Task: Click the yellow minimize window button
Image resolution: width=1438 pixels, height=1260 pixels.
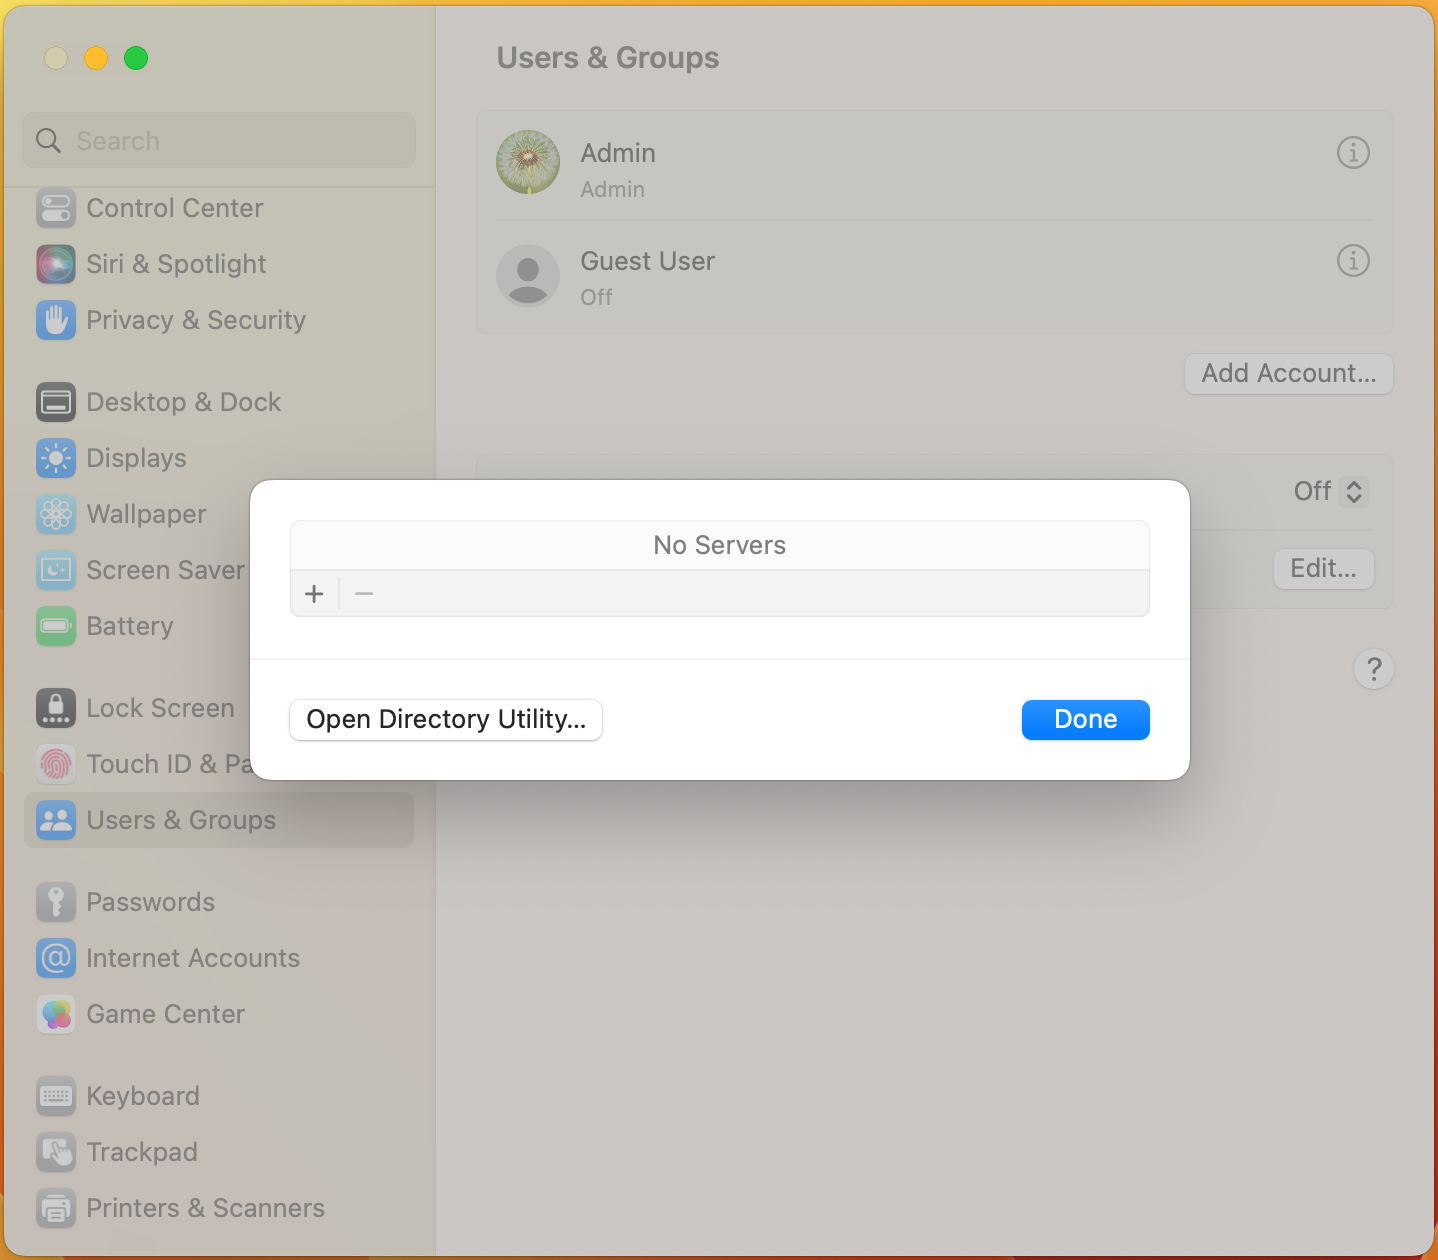Action: 96,58
